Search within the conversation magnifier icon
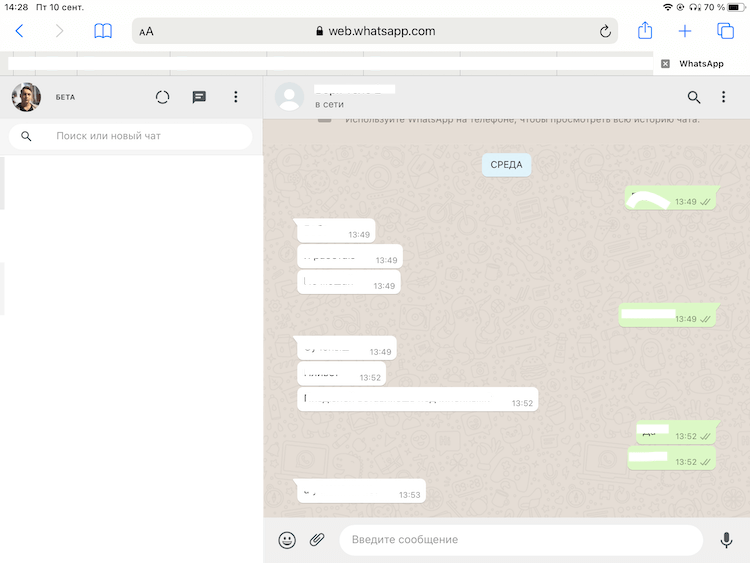Image resolution: width=750 pixels, height=563 pixels. click(694, 97)
